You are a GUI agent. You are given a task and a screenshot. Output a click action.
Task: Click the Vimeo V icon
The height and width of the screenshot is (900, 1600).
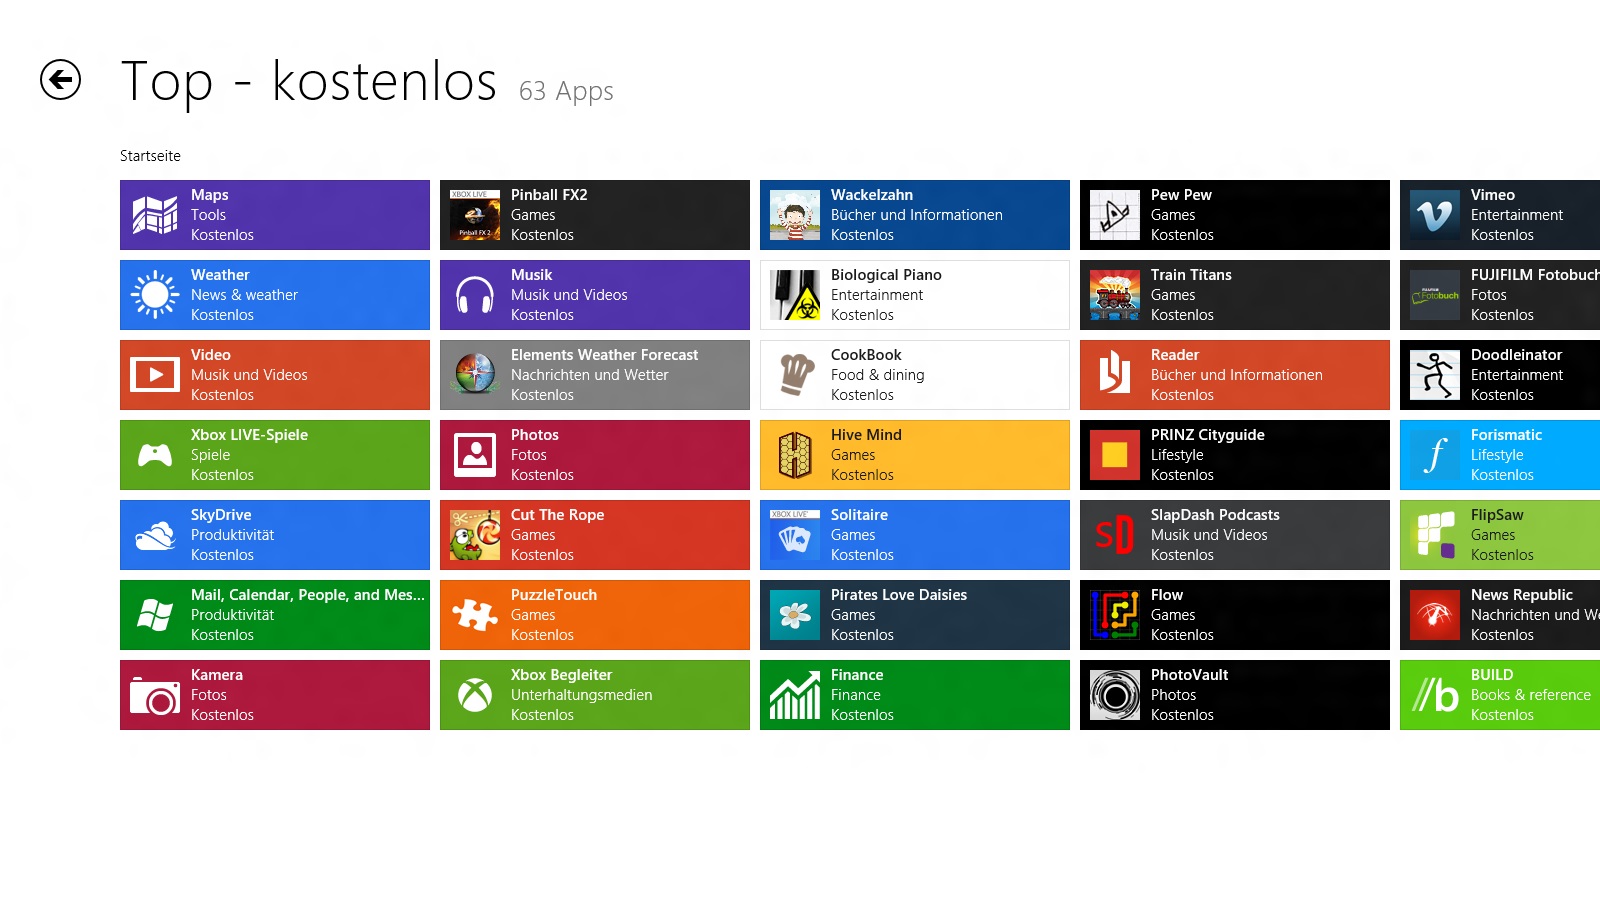click(1435, 215)
